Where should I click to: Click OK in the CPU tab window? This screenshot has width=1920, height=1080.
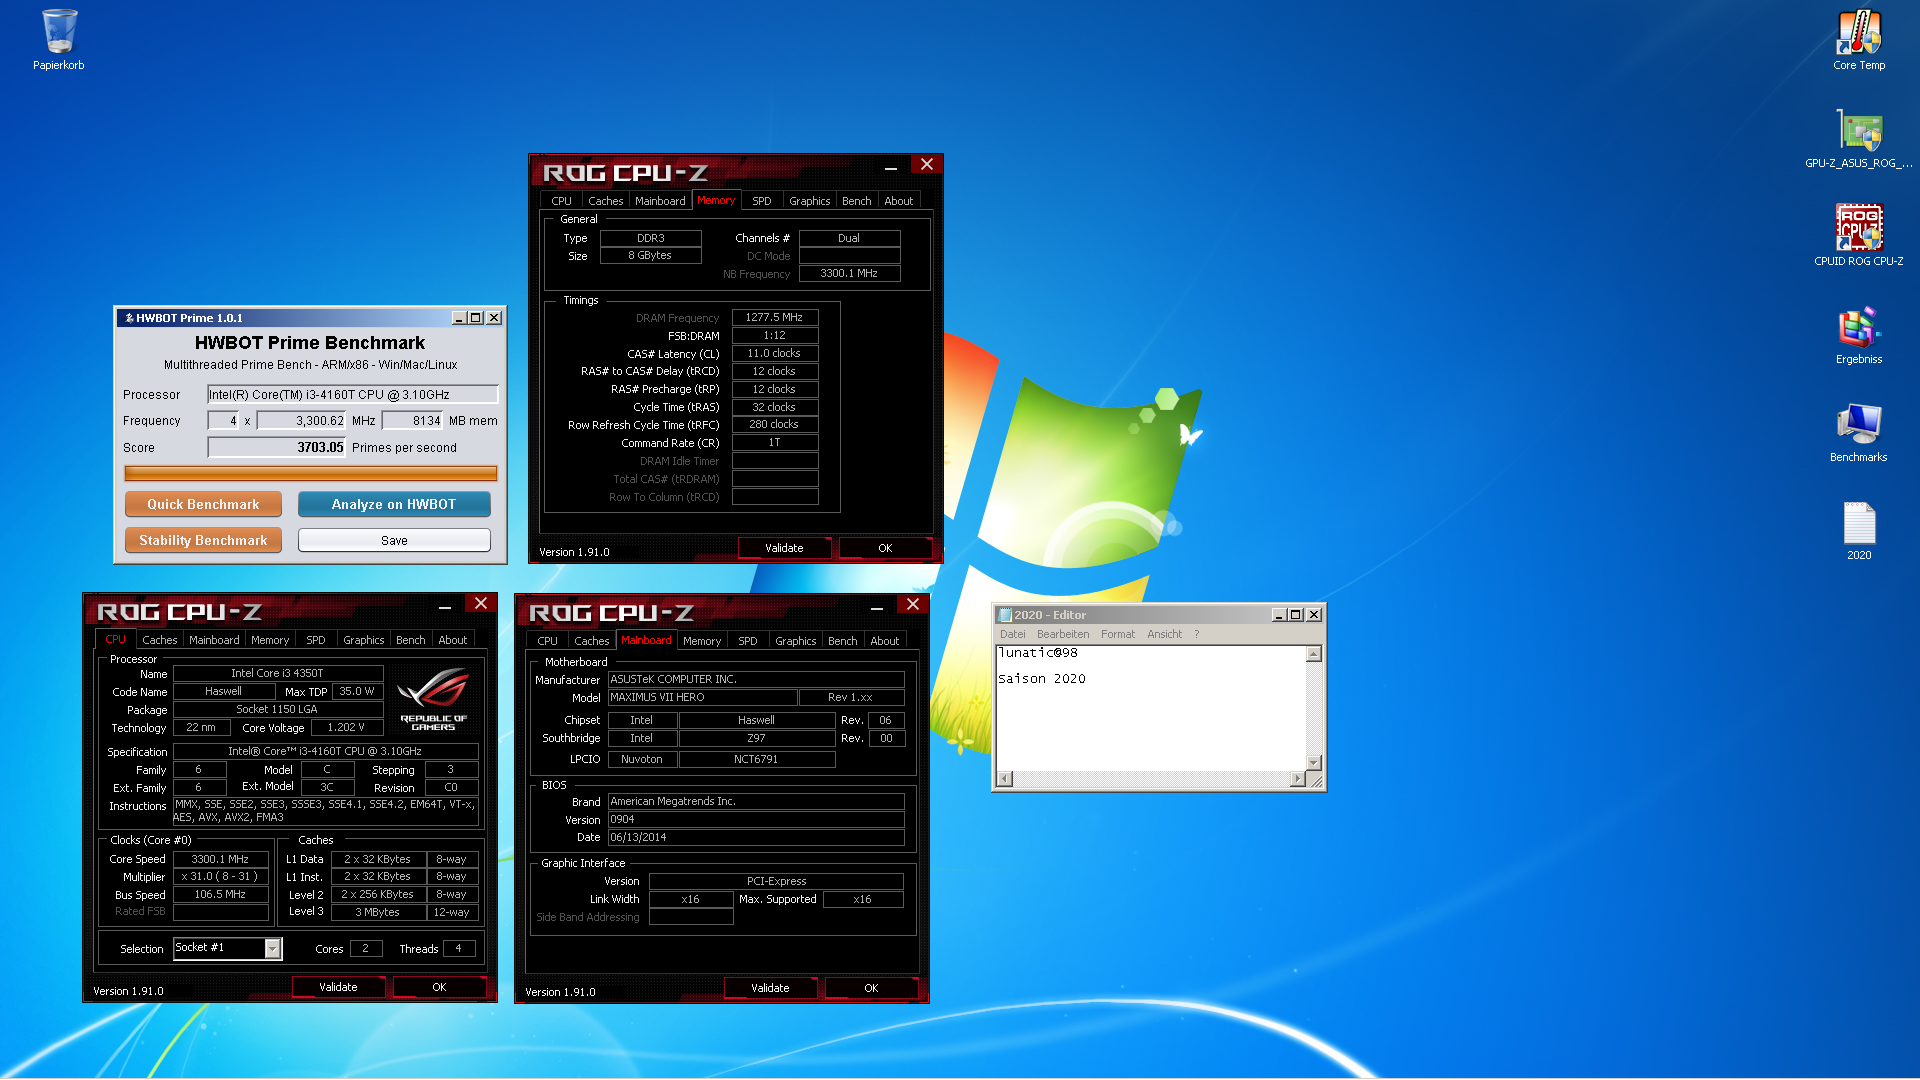[x=439, y=987]
